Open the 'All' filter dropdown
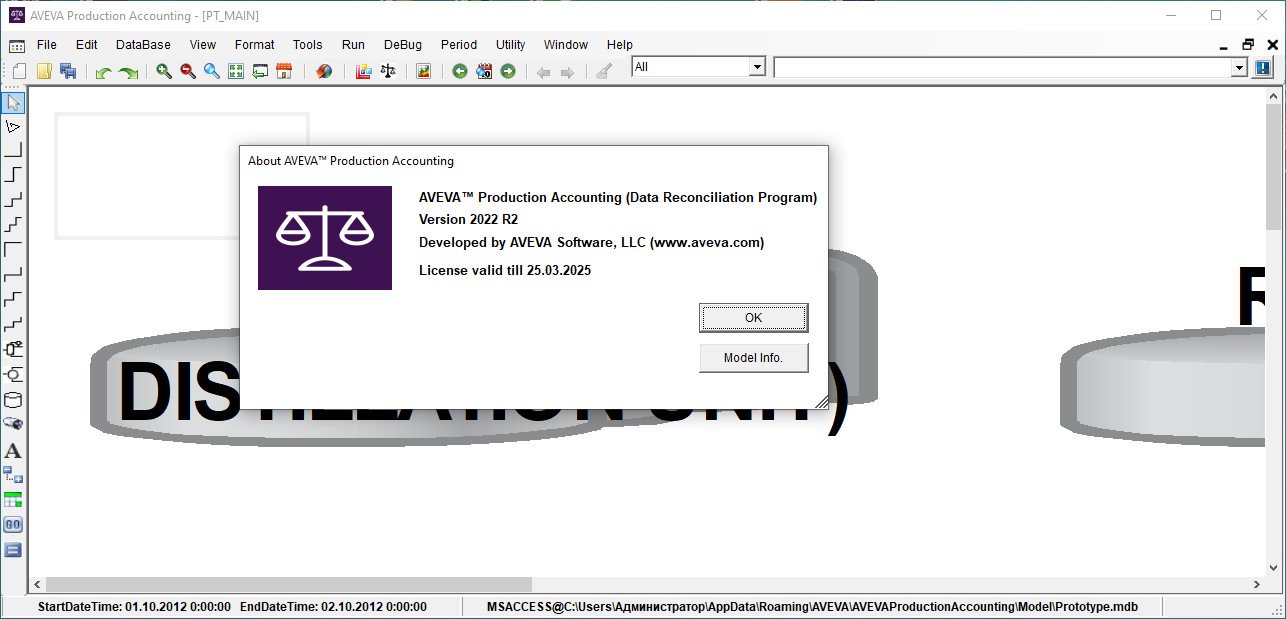This screenshot has height=619, width=1286. coord(757,67)
